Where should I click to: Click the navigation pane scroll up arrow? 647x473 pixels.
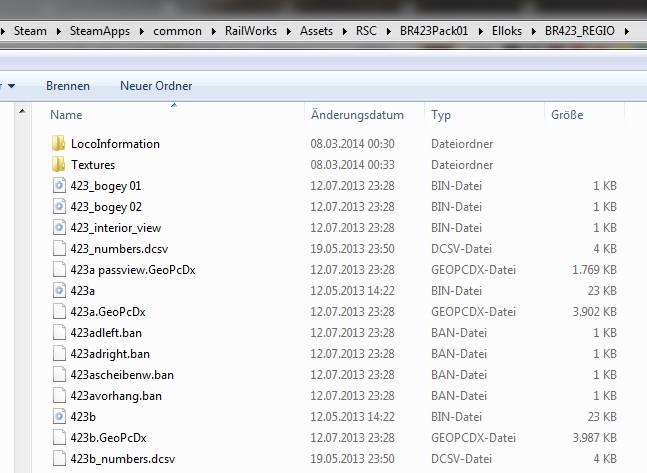[x=22, y=111]
